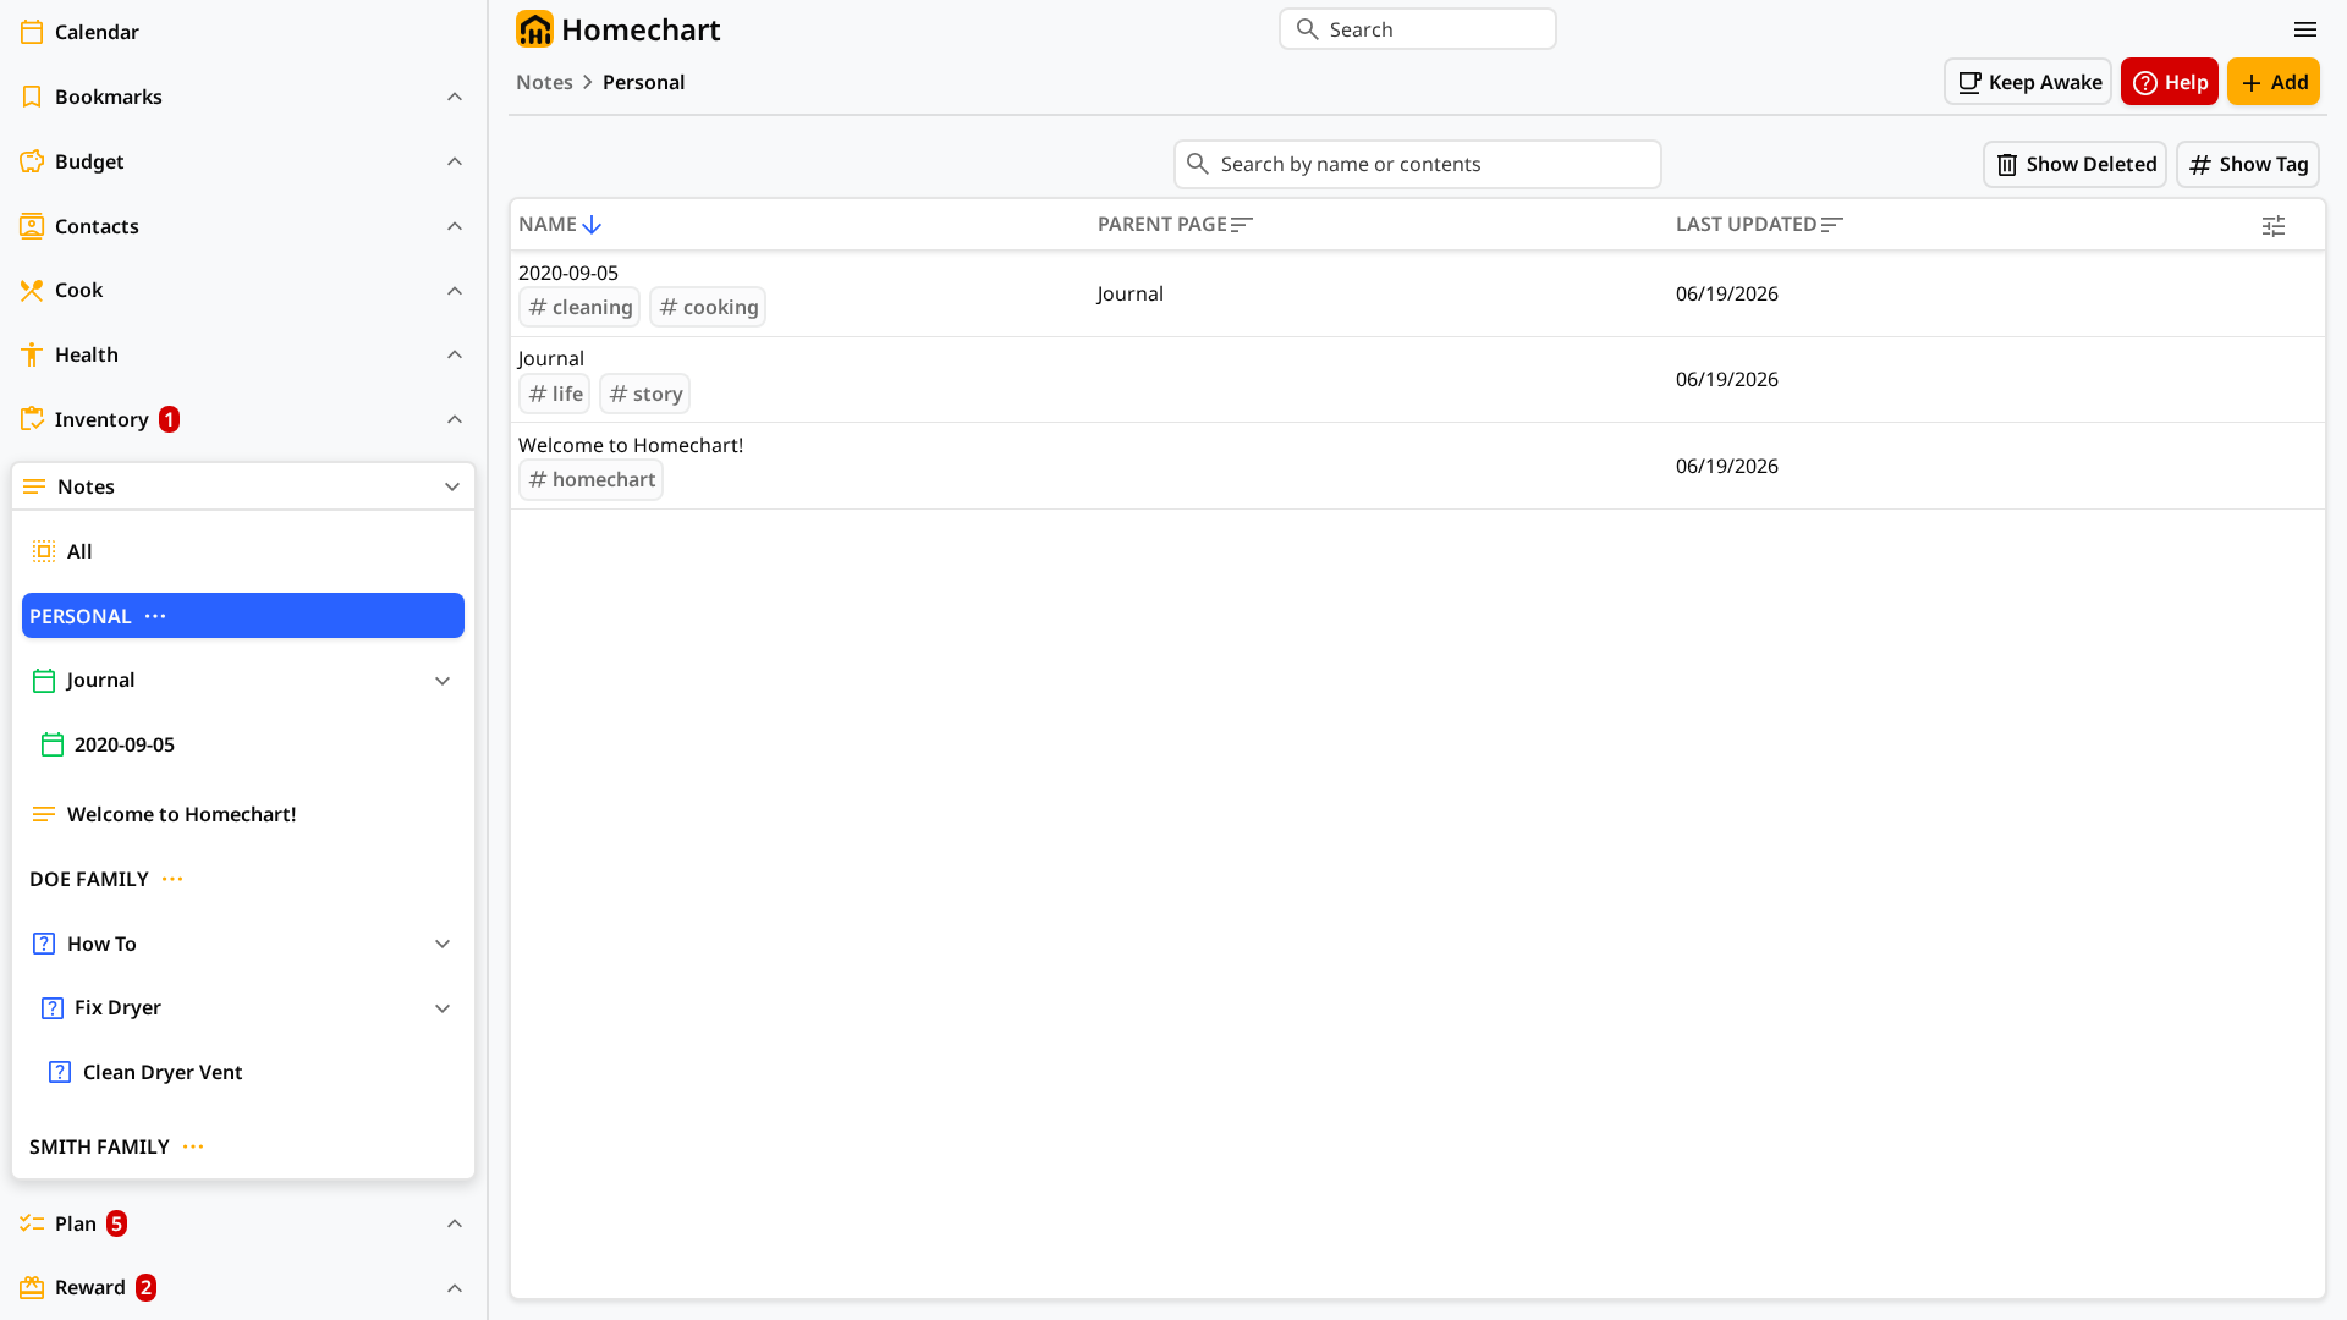Click the Clean Dryer Vent question icon
This screenshot has height=1320, width=2347.
coord(60,1072)
